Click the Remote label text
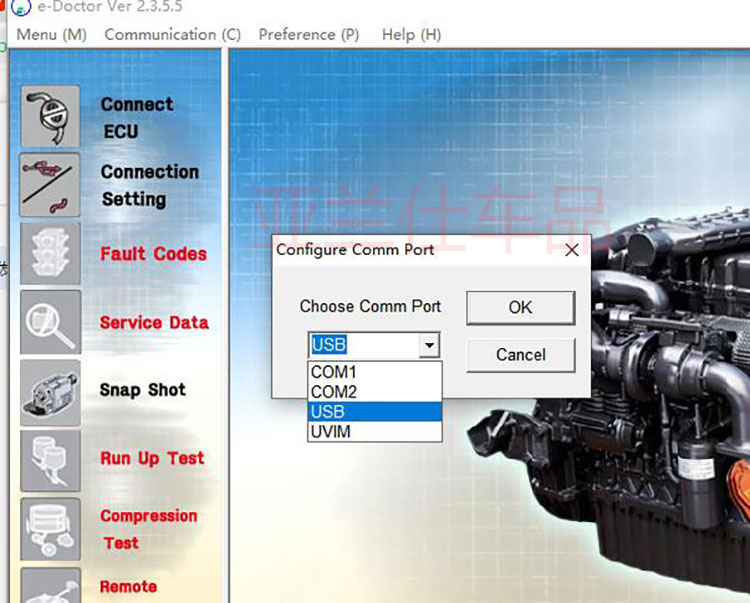 point(128,587)
